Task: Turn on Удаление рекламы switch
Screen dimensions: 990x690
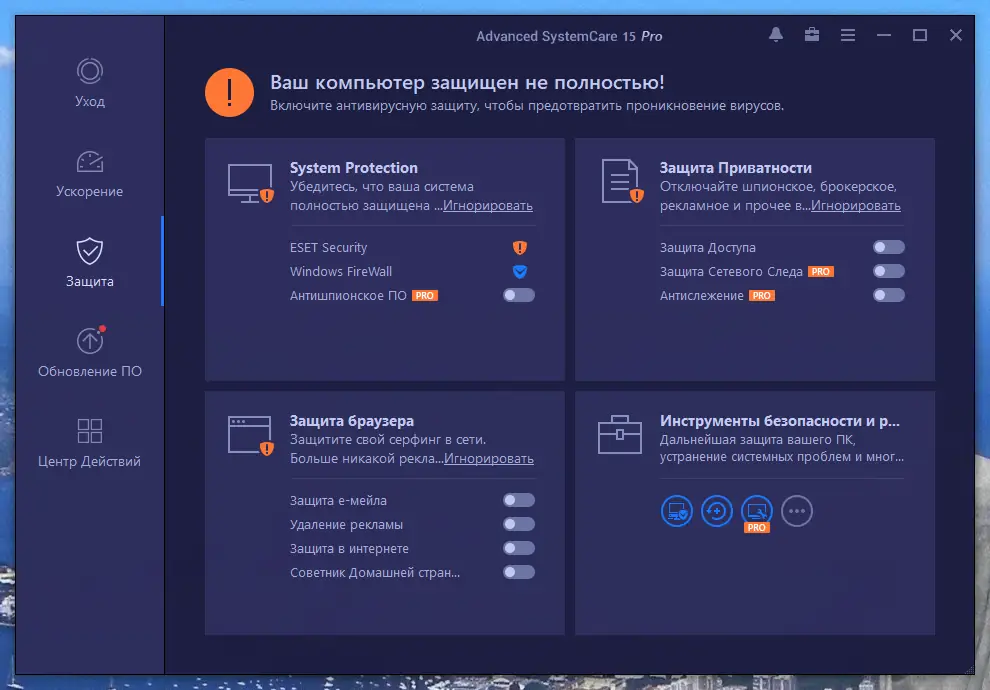Action: click(519, 524)
